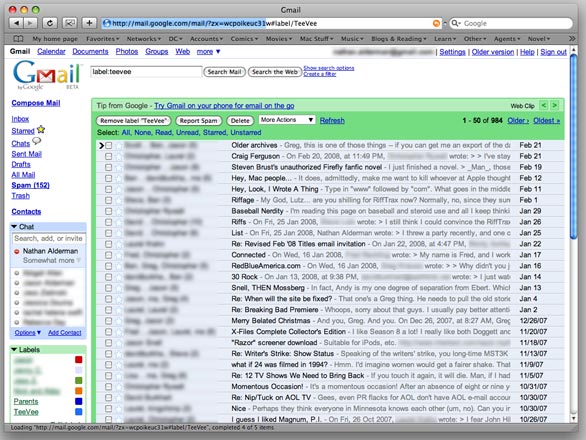This screenshot has width=586, height=440.
Task: Select checkbox for Baseball Nerdity email
Action: pyautogui.click(x=109, y=211)
